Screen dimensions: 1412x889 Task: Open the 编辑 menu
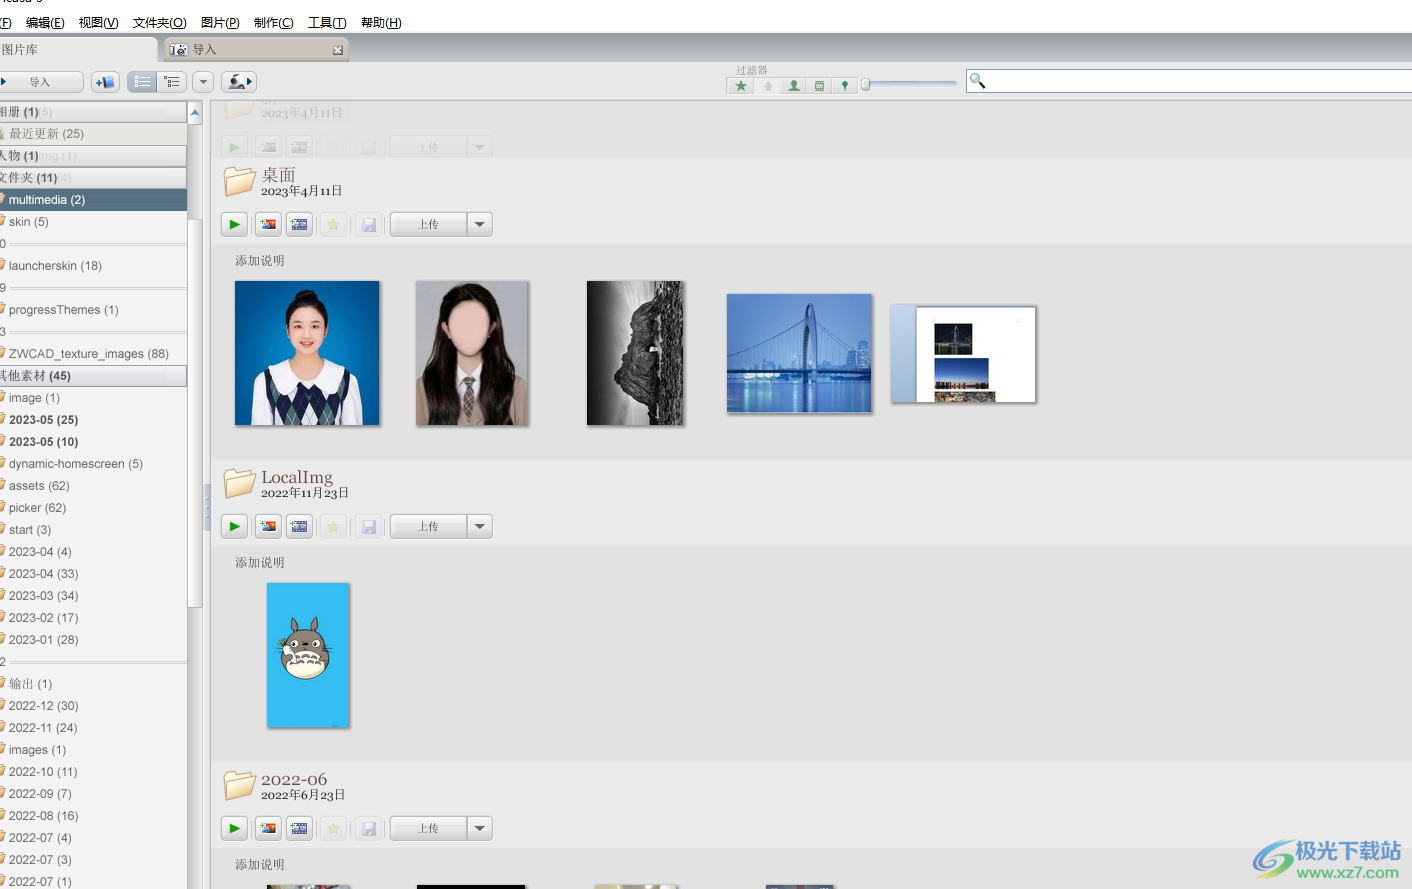pos(45,22)
